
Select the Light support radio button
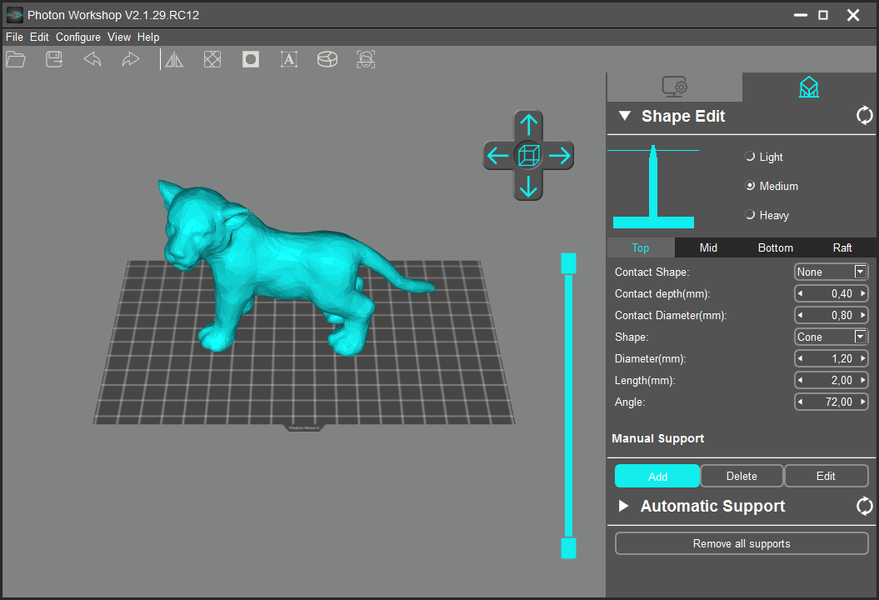750,157
